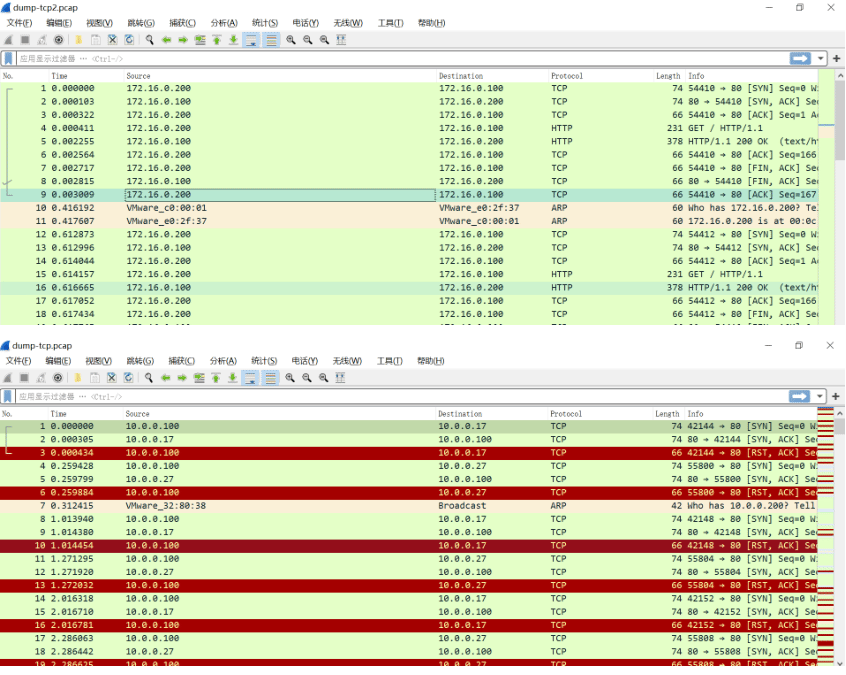Toggle packet colorize button in dump-tcp2.pcap toolbar

click(x=271, y=40)
